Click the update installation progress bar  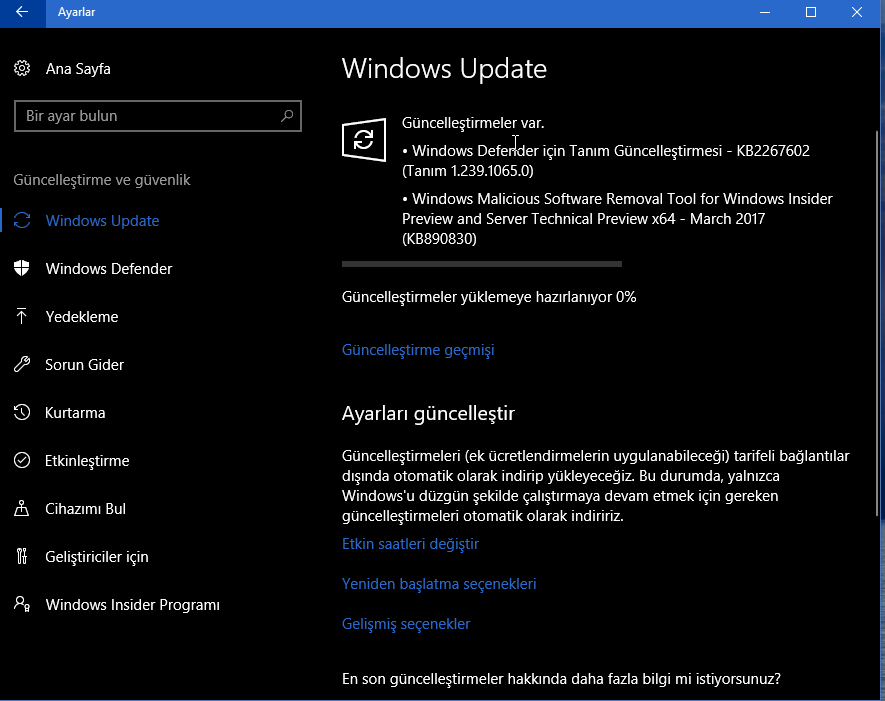pyautogui.click(x=481, y=264)
